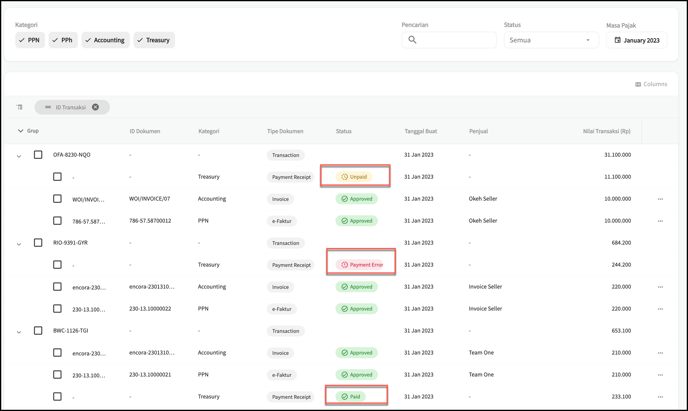Click the Payment Error status badge
The width and height of the screenshot is (688, 411).
click(x=361, y=265)
